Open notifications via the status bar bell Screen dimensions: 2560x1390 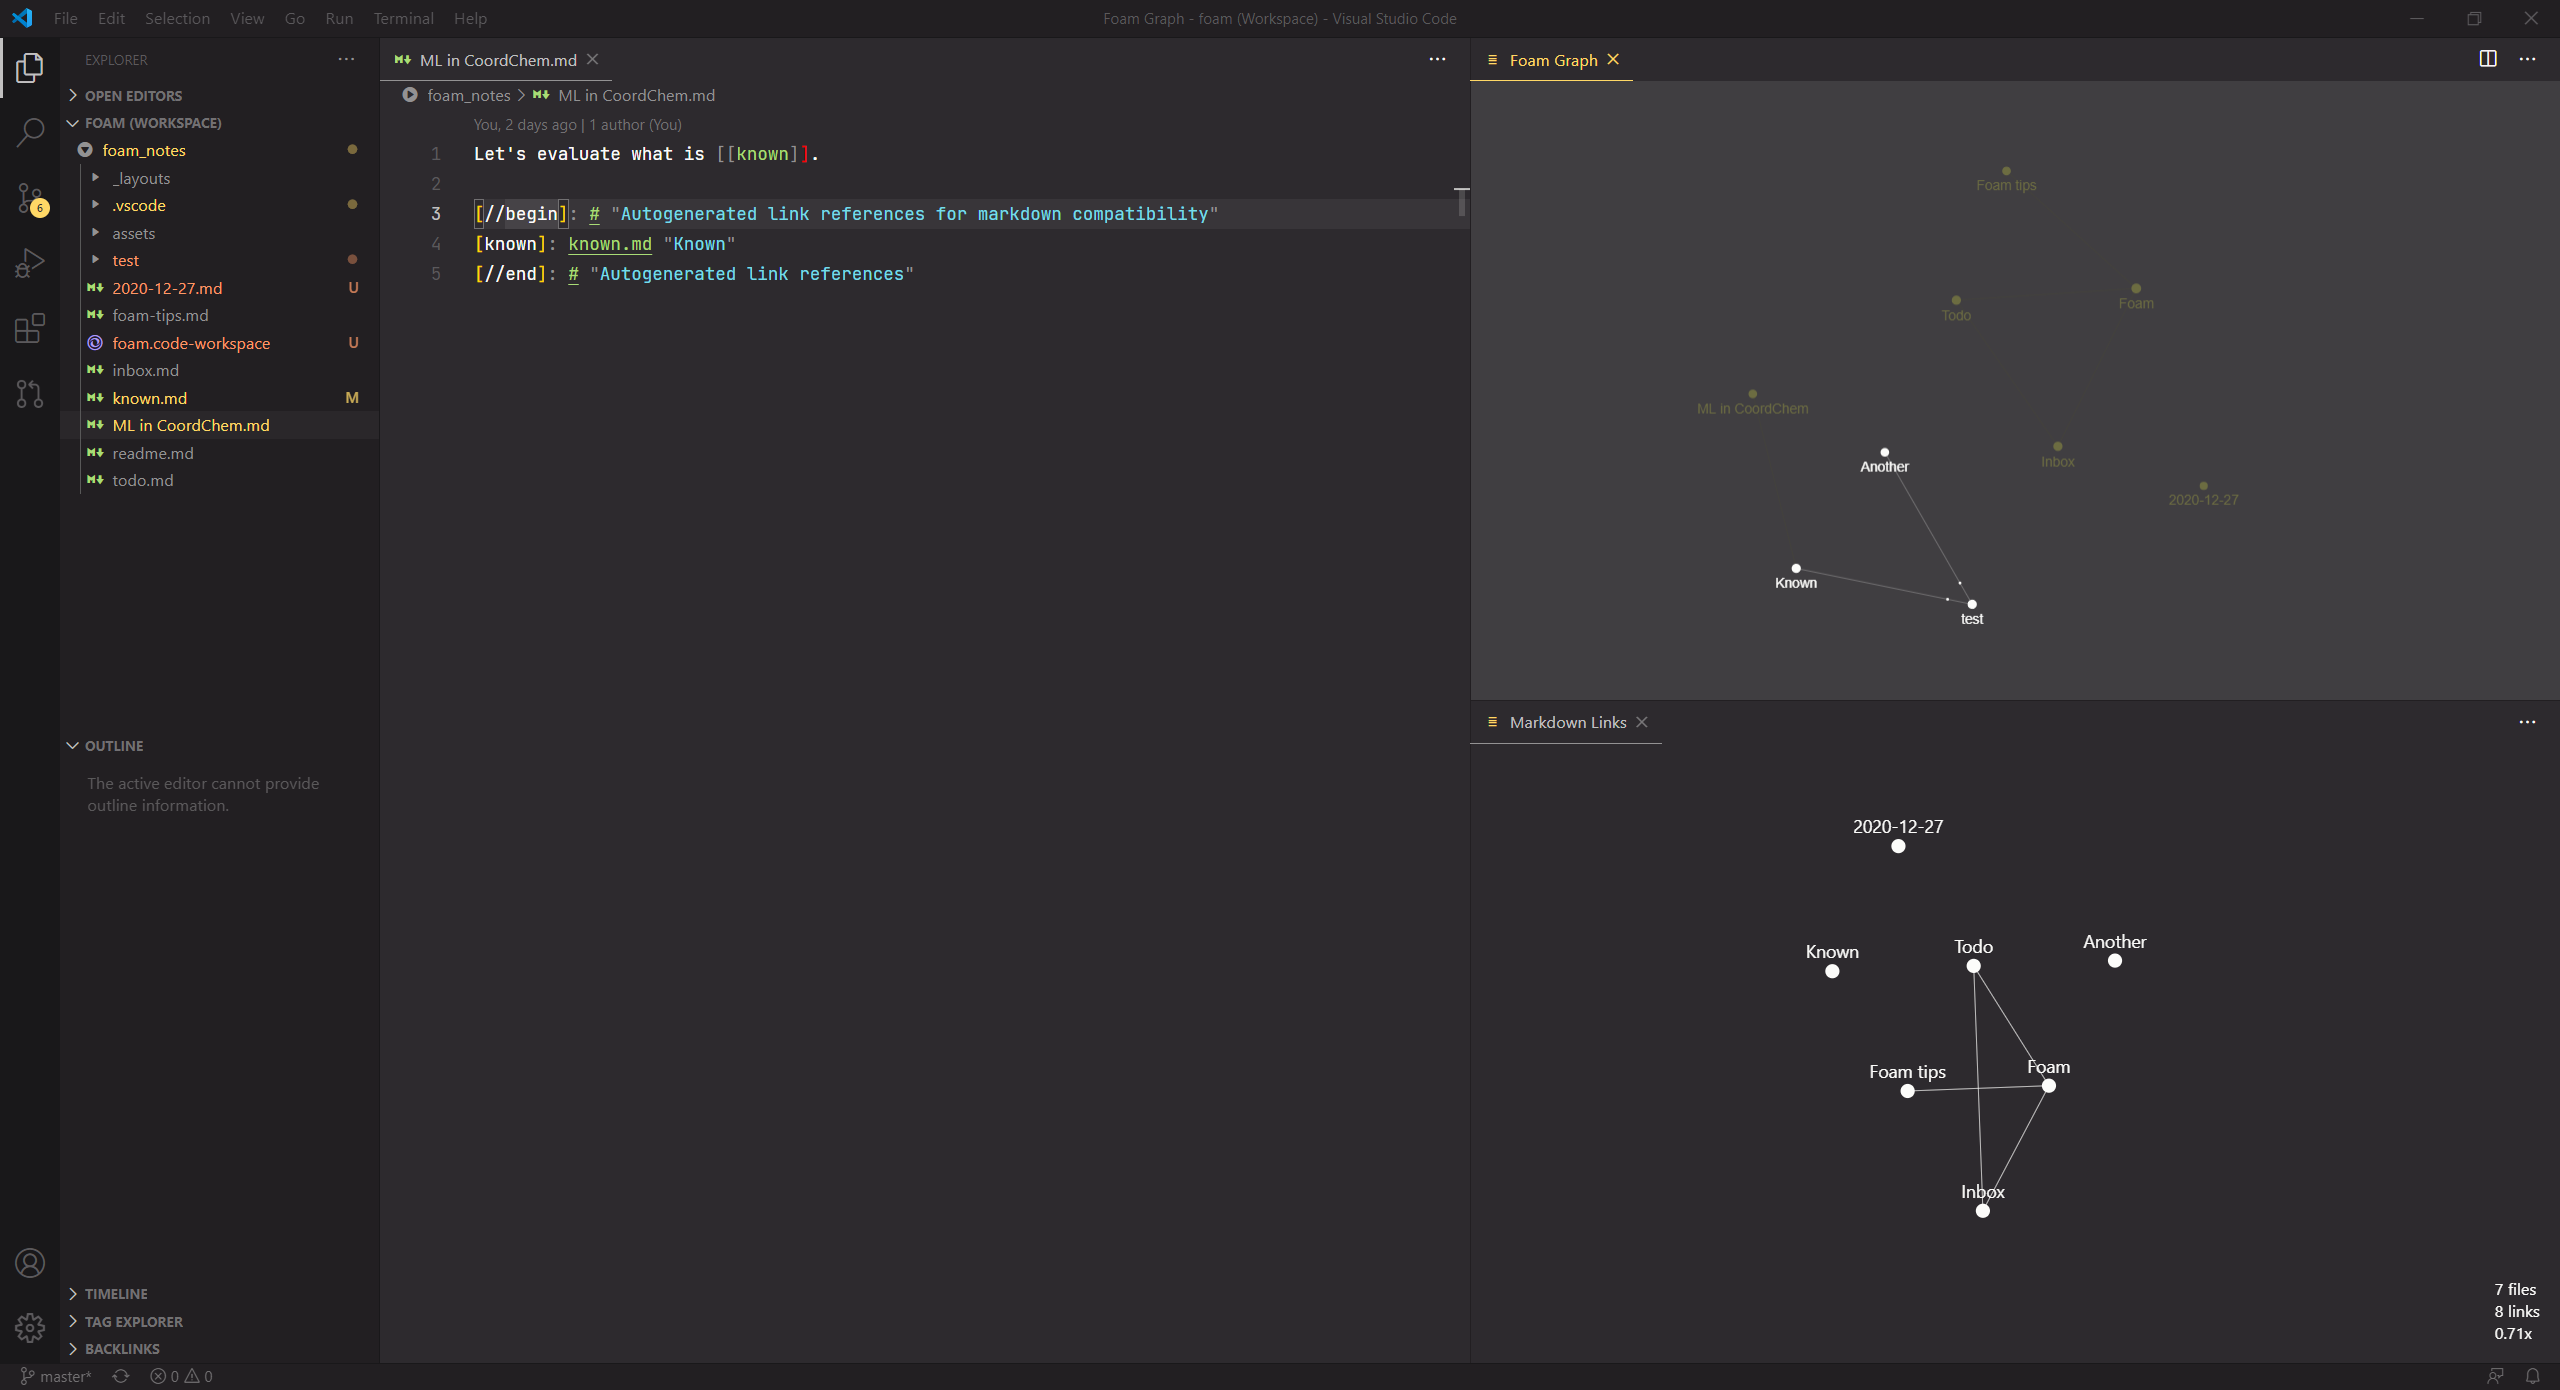point(2532,1375)
